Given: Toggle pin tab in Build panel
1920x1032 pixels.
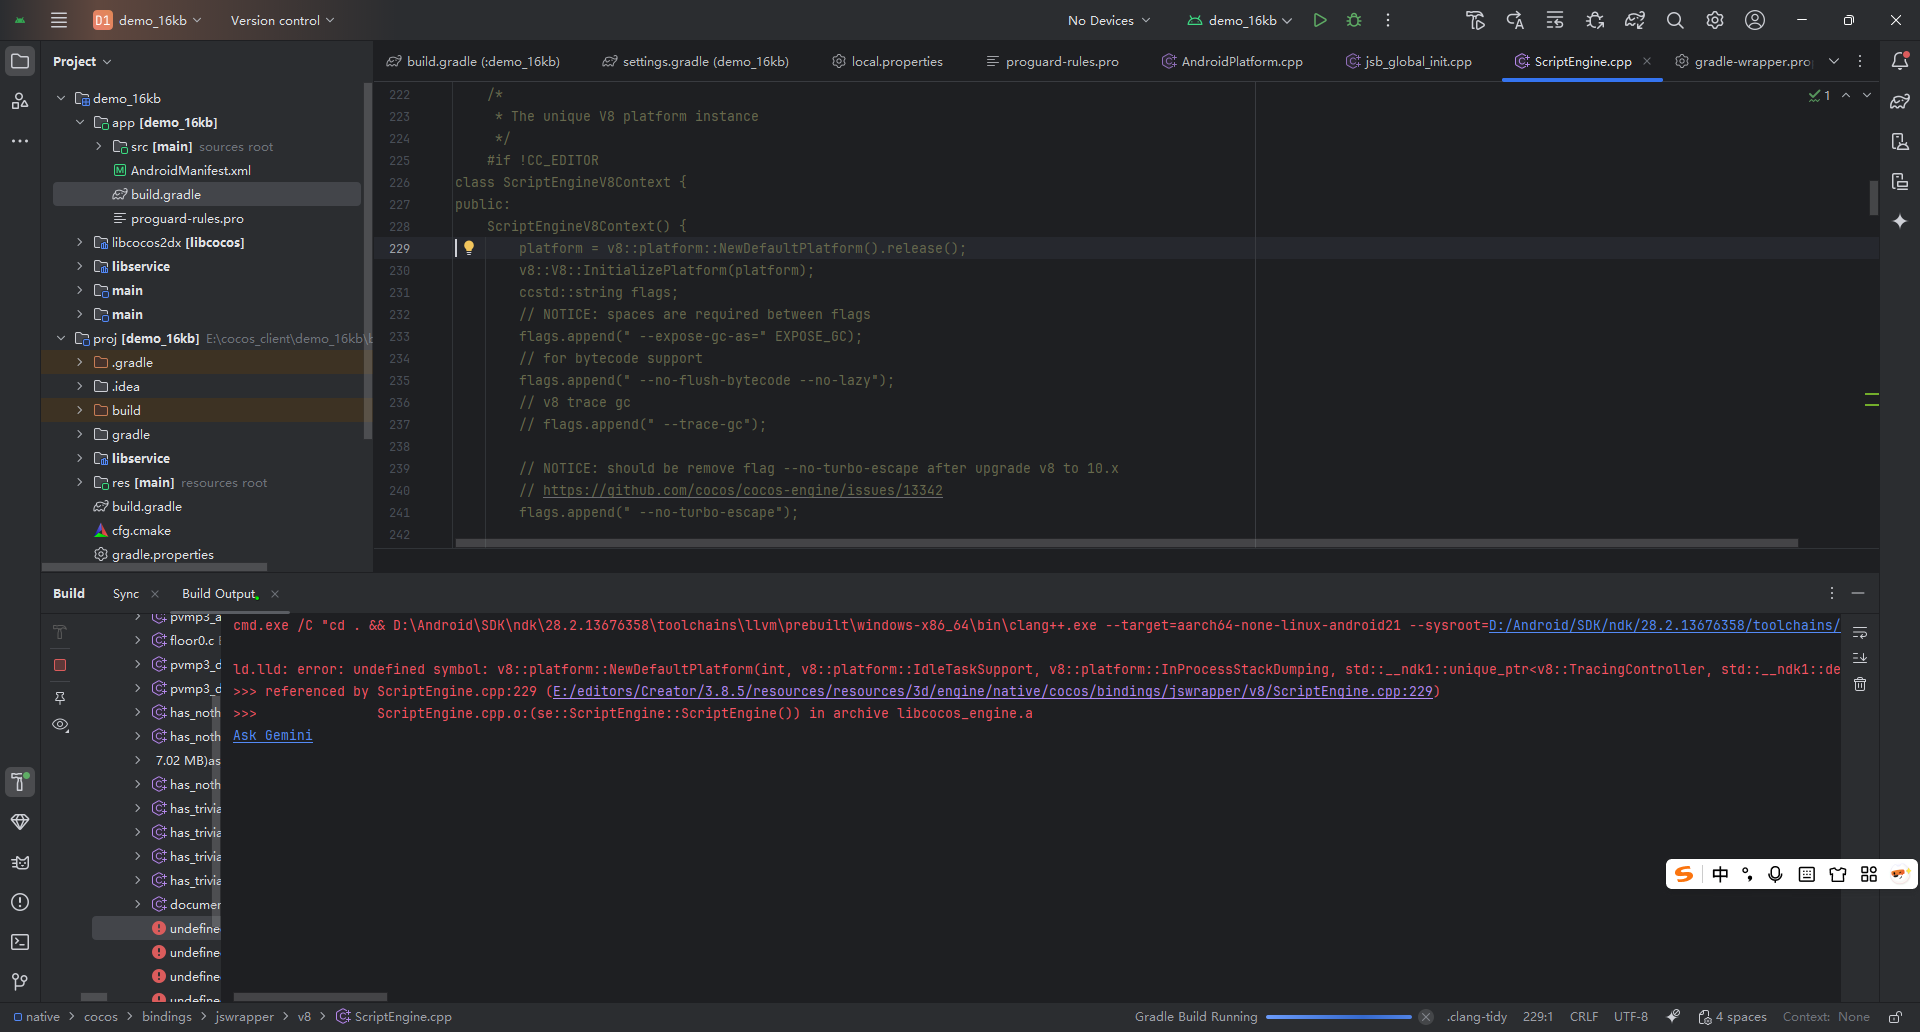Looking at the screenshot, I should click(60, 697).
